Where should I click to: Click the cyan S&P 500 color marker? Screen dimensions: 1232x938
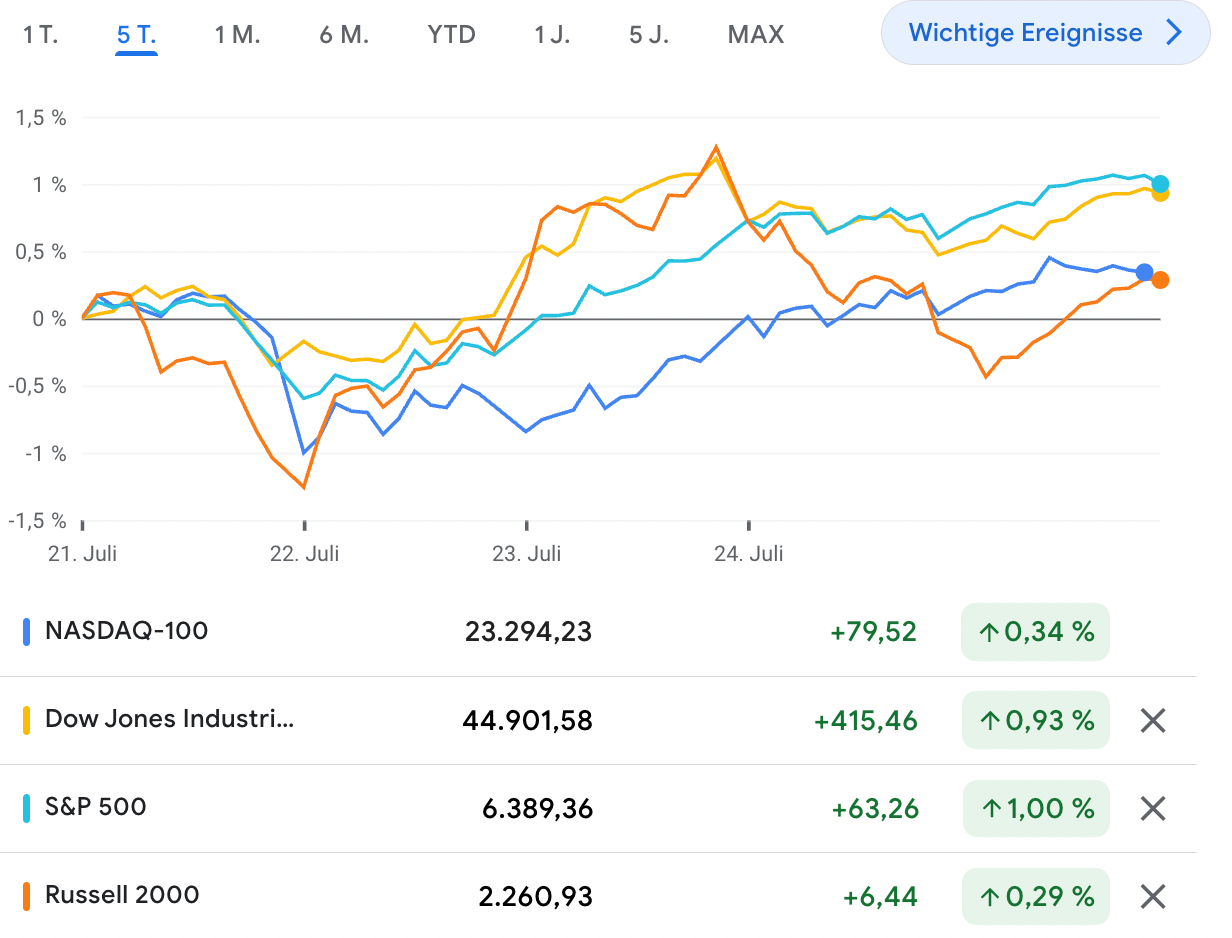pyautogui.click(x=26, y=808)
